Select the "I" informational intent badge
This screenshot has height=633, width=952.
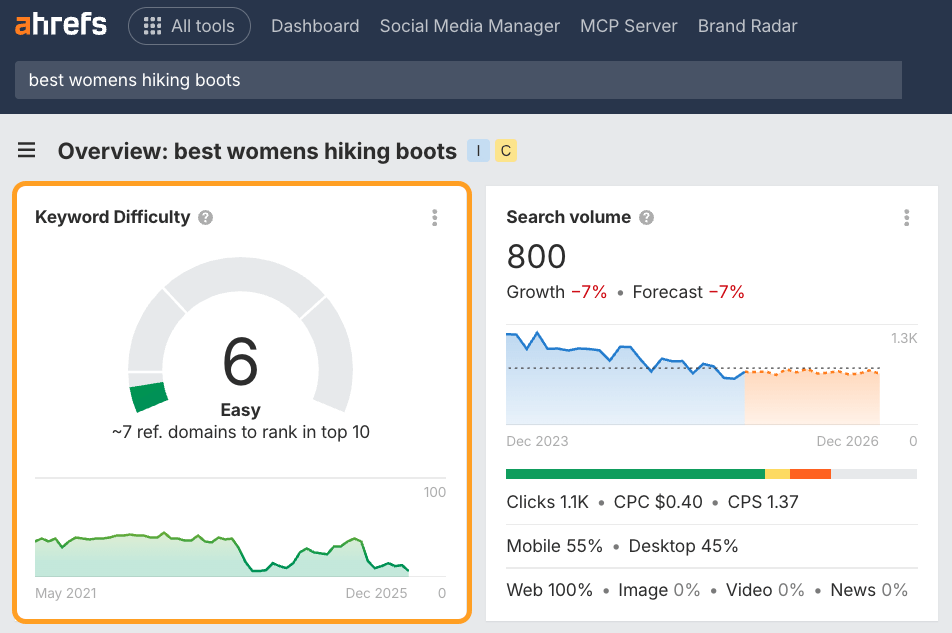coord(478,150)
